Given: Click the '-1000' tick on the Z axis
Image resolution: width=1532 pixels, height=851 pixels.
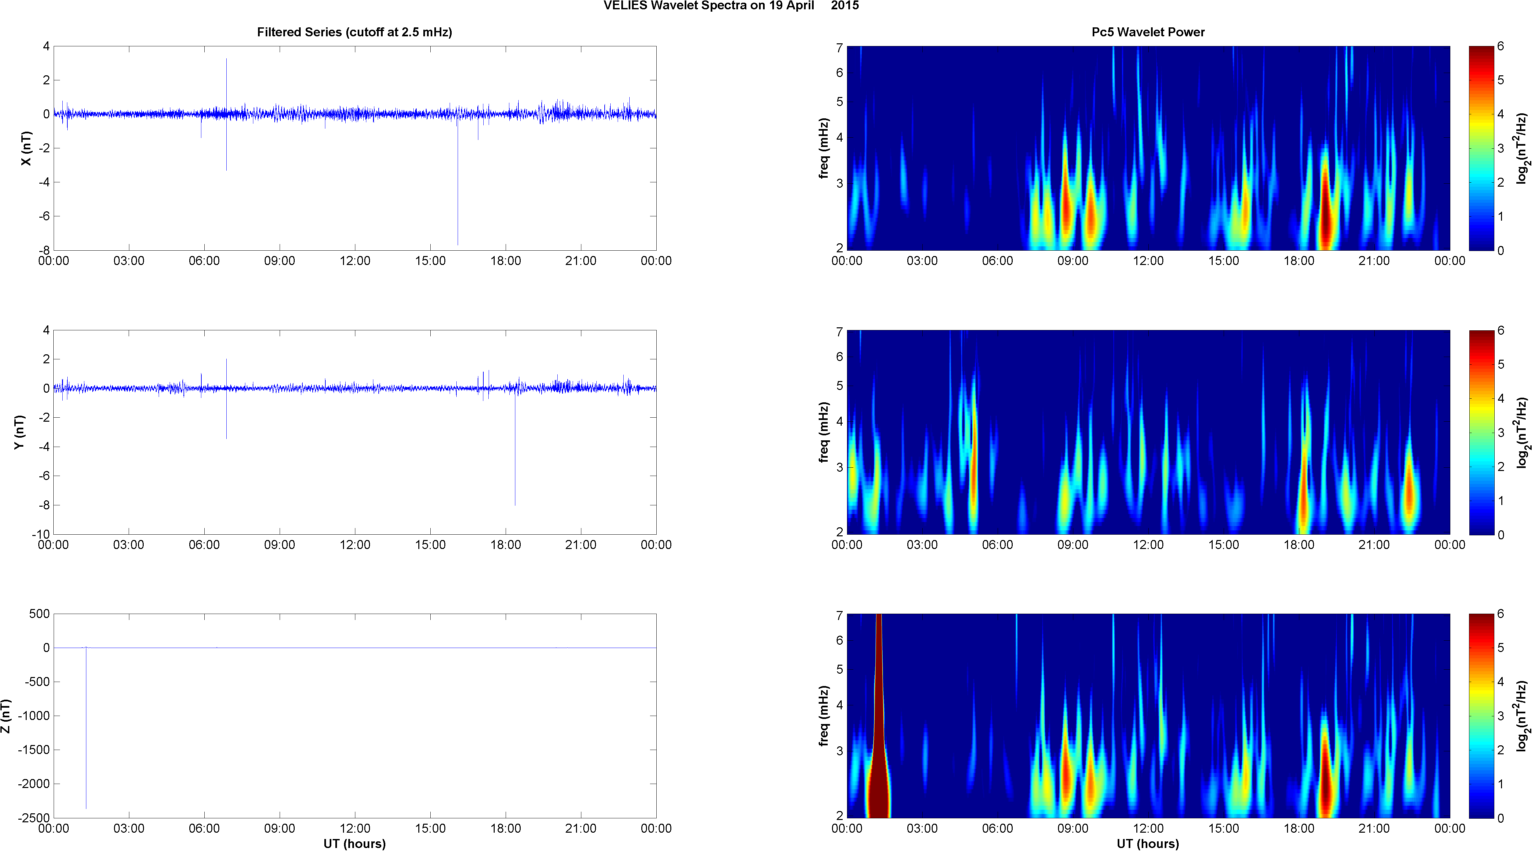Looking at the screenshot, I should 33,716.
